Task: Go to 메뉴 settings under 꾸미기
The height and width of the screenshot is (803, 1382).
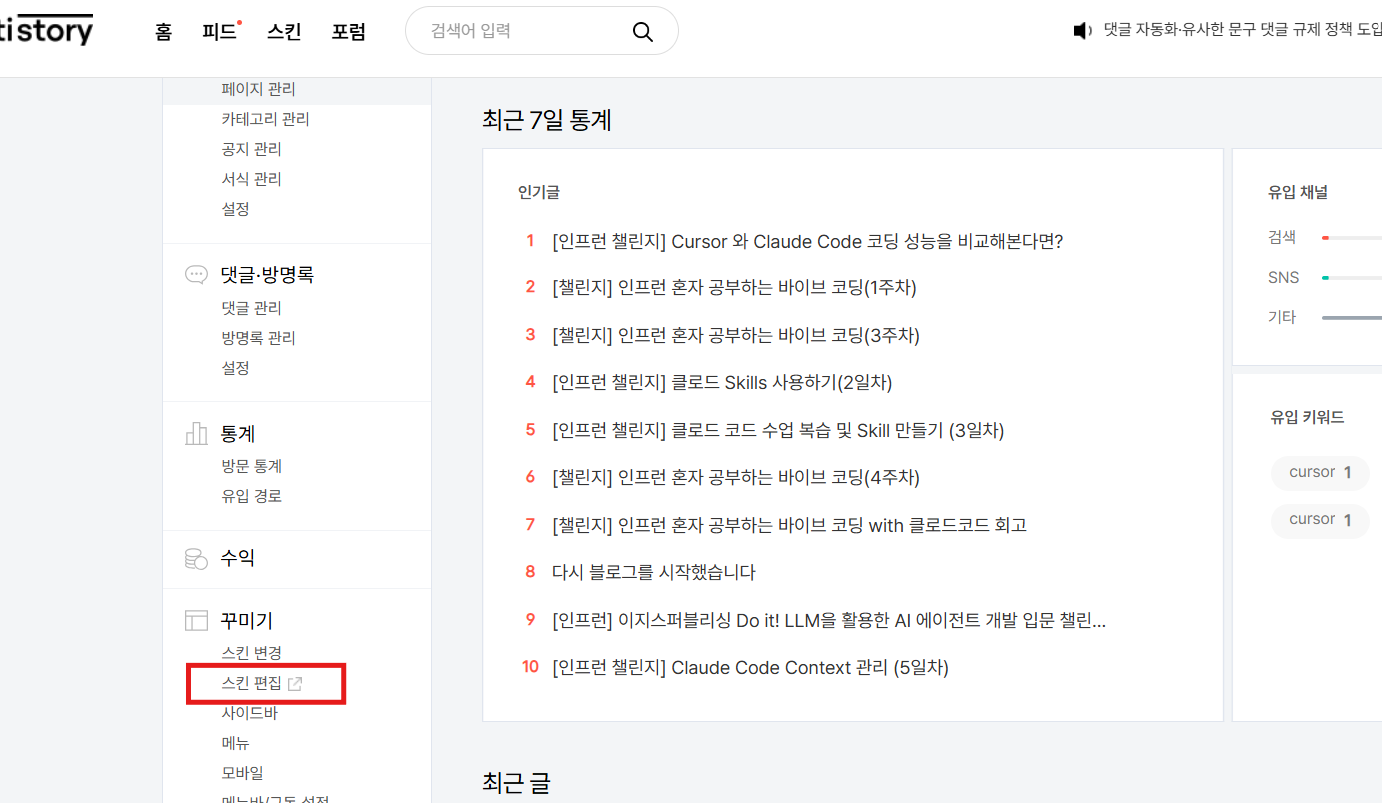Action: [235, 743]
